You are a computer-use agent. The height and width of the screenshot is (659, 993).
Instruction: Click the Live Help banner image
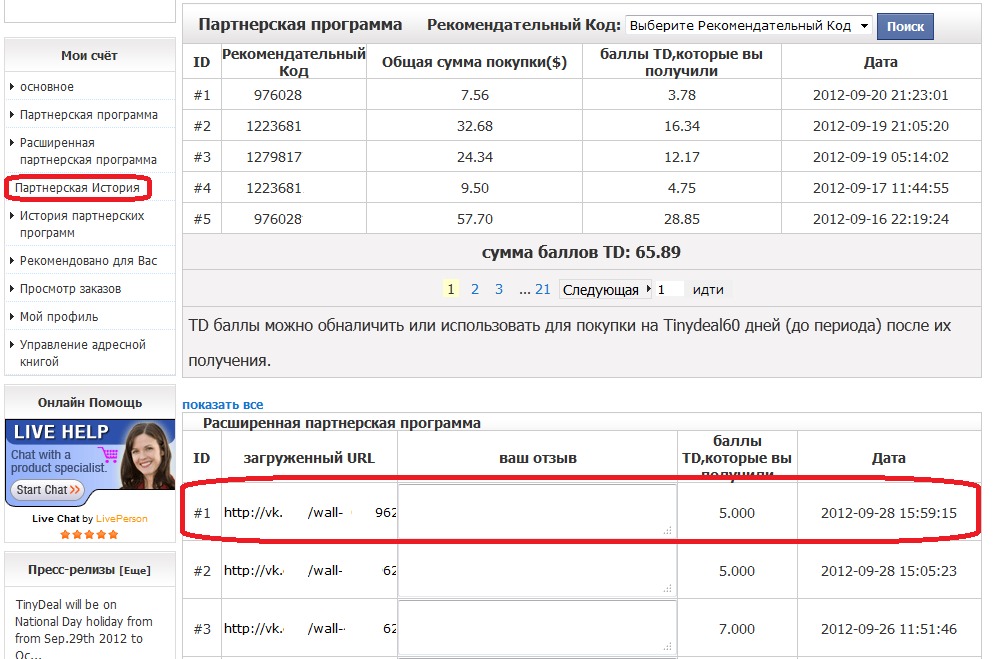90,463
